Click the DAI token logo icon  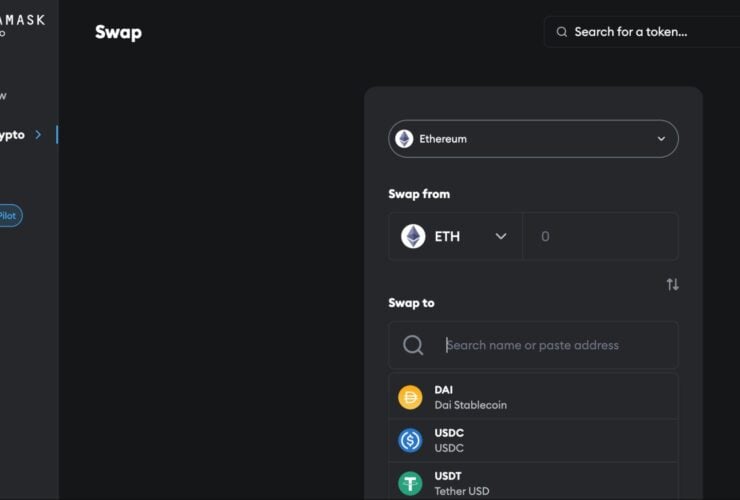[x=410, y=397]
